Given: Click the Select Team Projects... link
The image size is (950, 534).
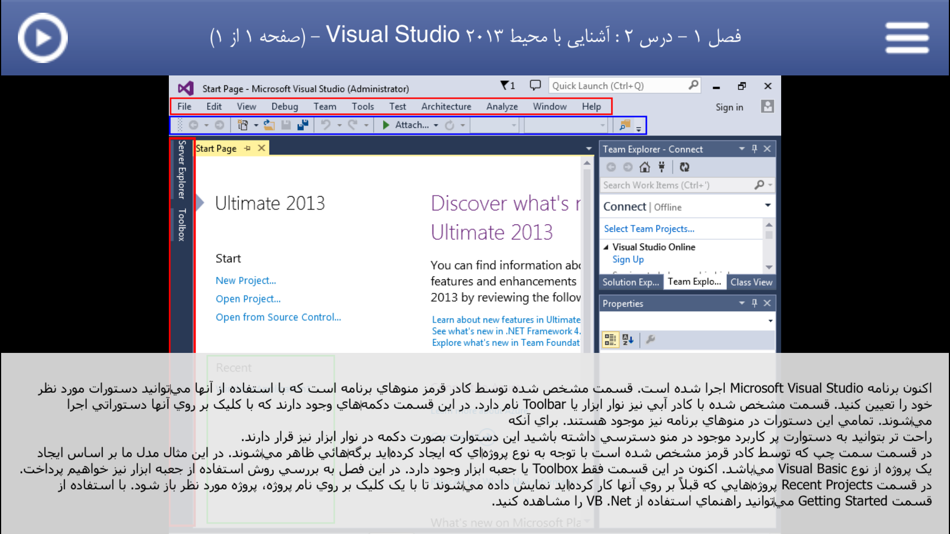Looking at the screenshot, I should tap(649, 229).
